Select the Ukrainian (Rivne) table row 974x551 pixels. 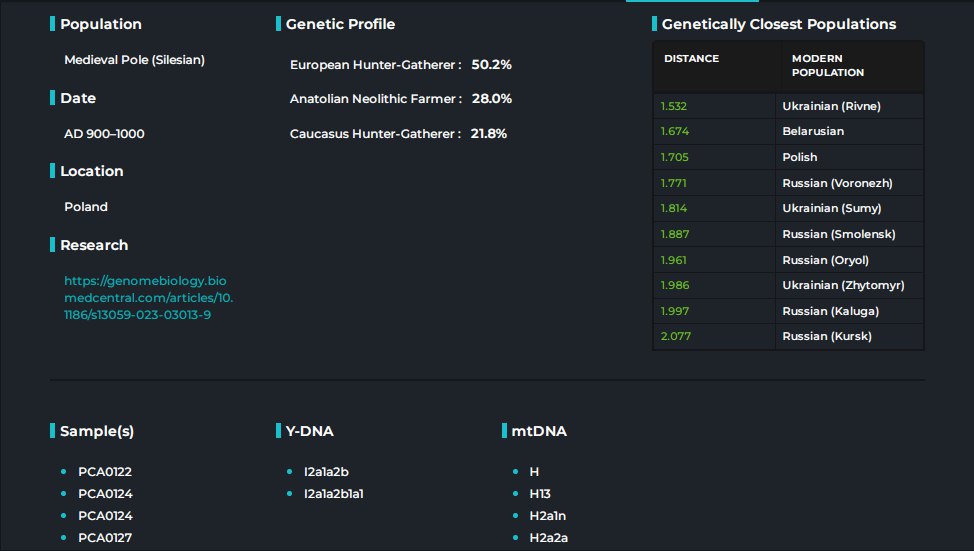pyautogui.click(x=831, y=106)
